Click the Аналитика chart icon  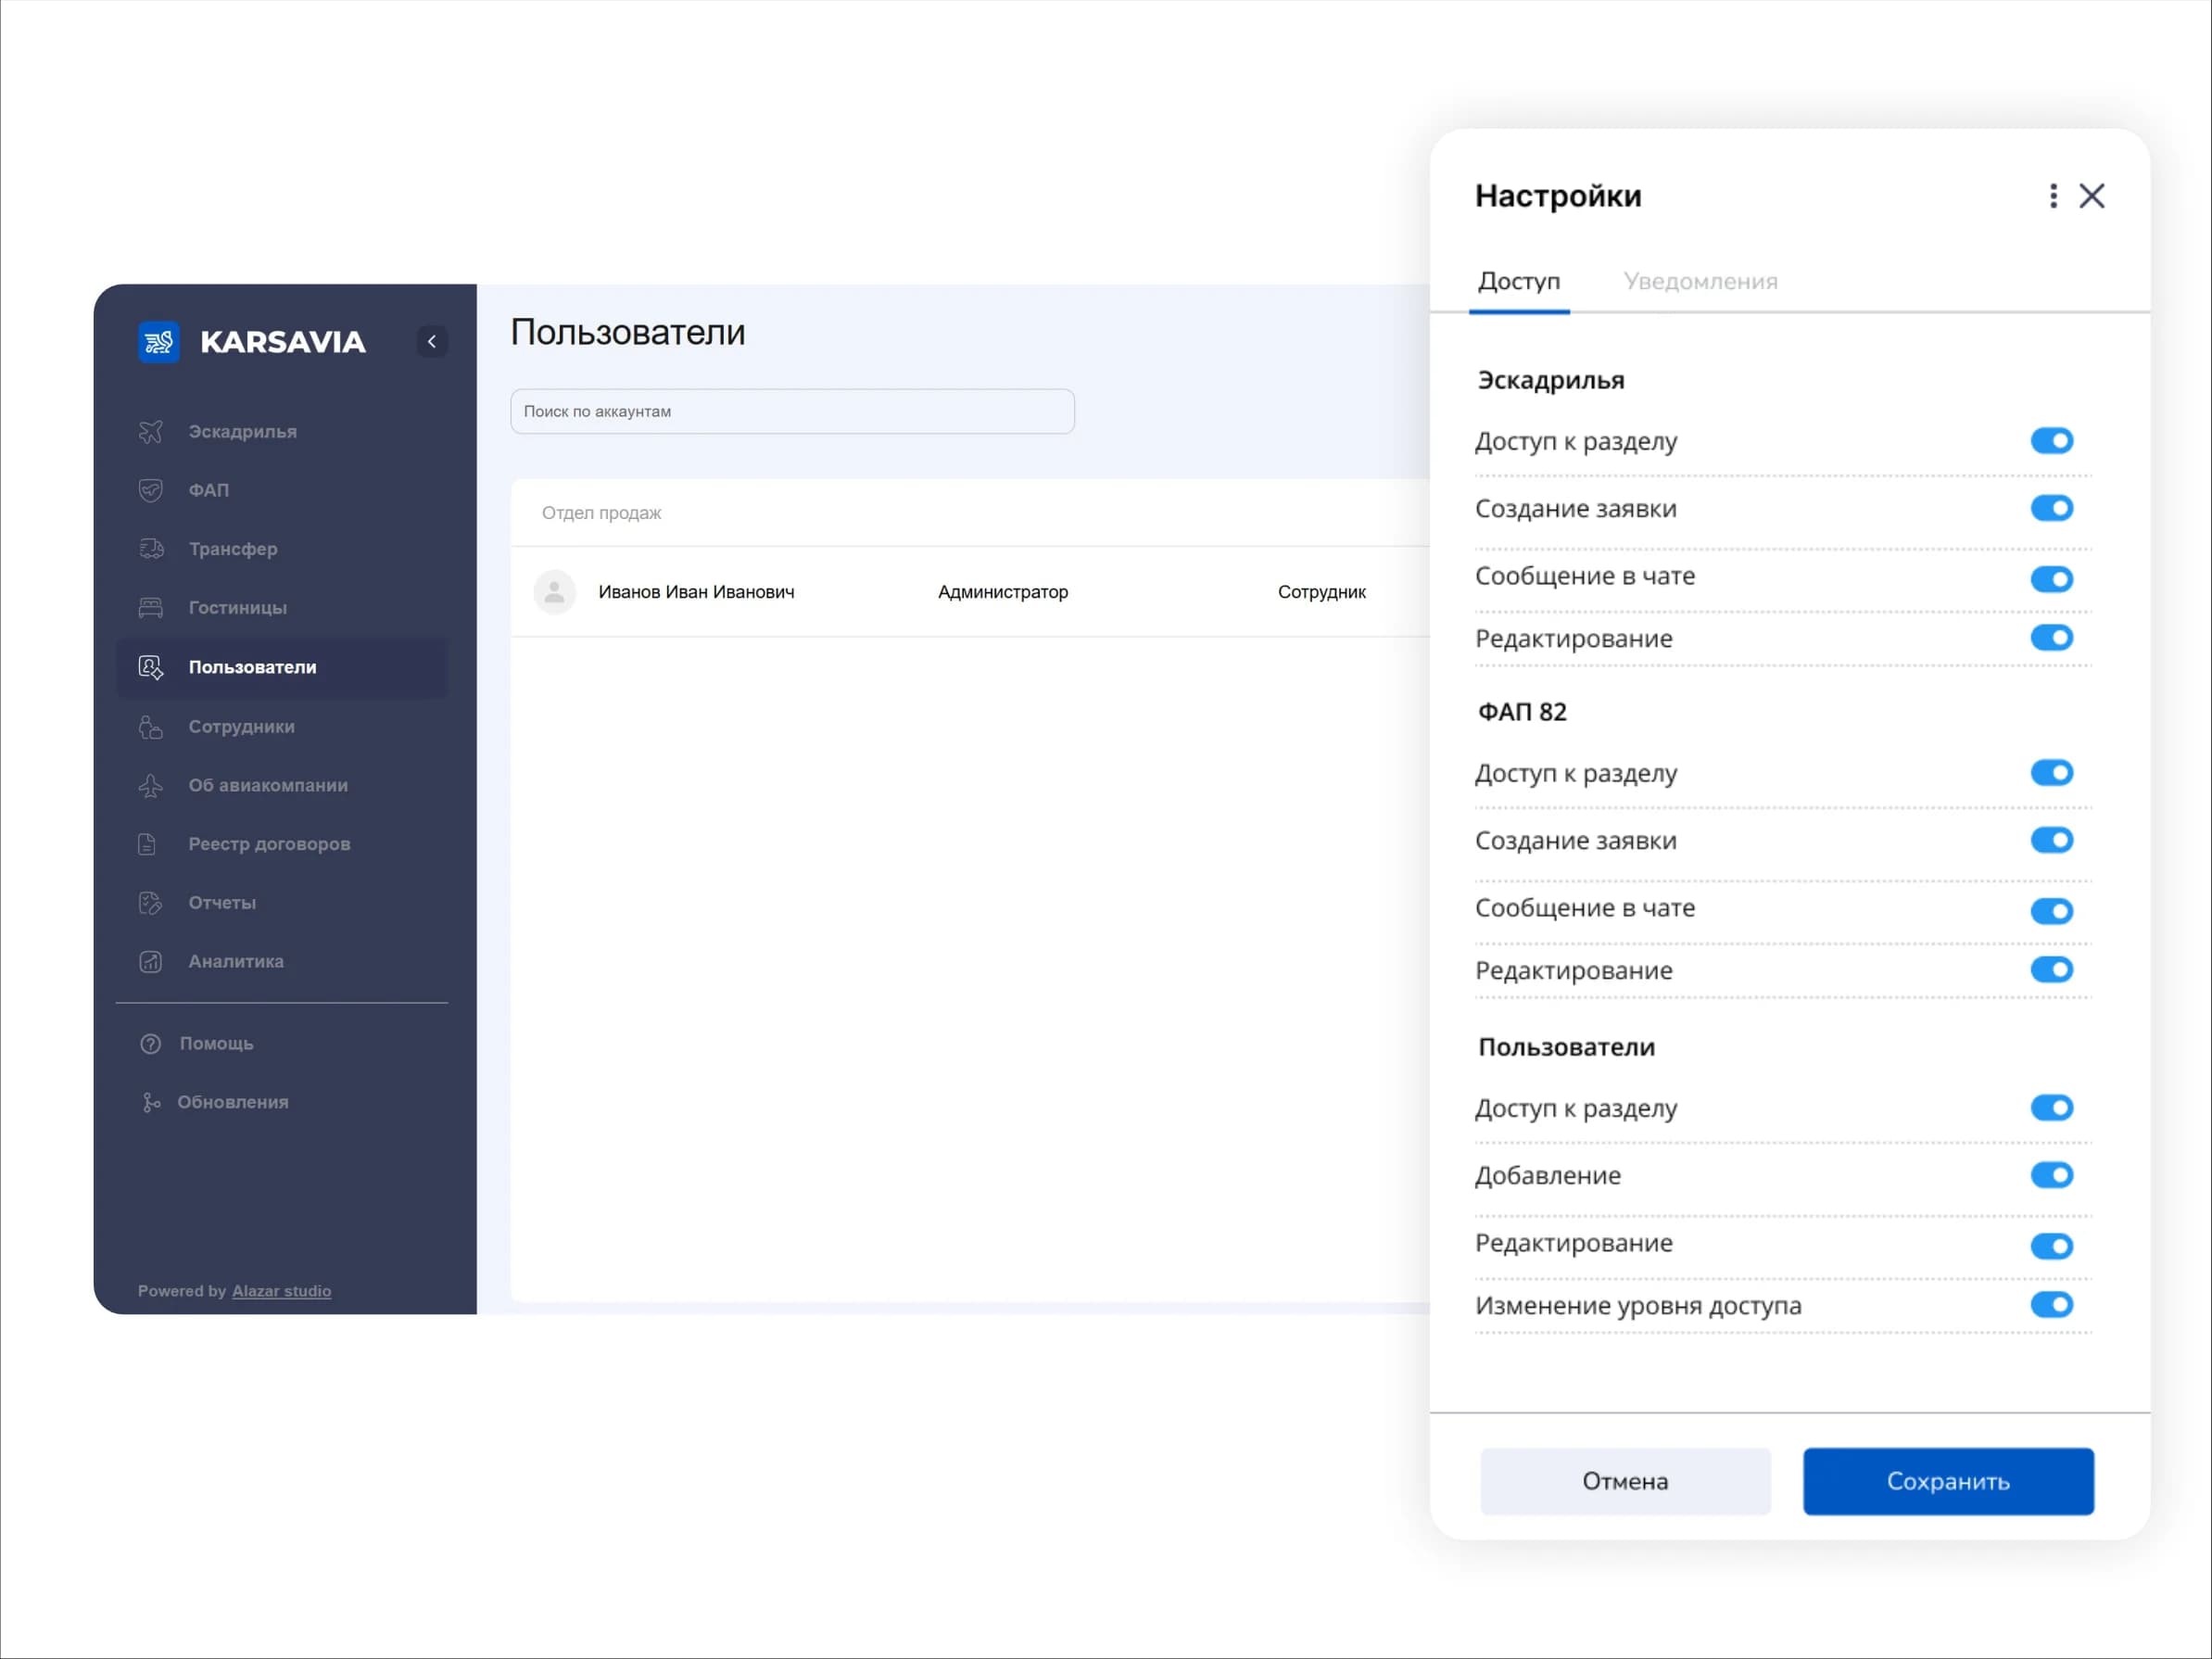(x=150, y=962)
